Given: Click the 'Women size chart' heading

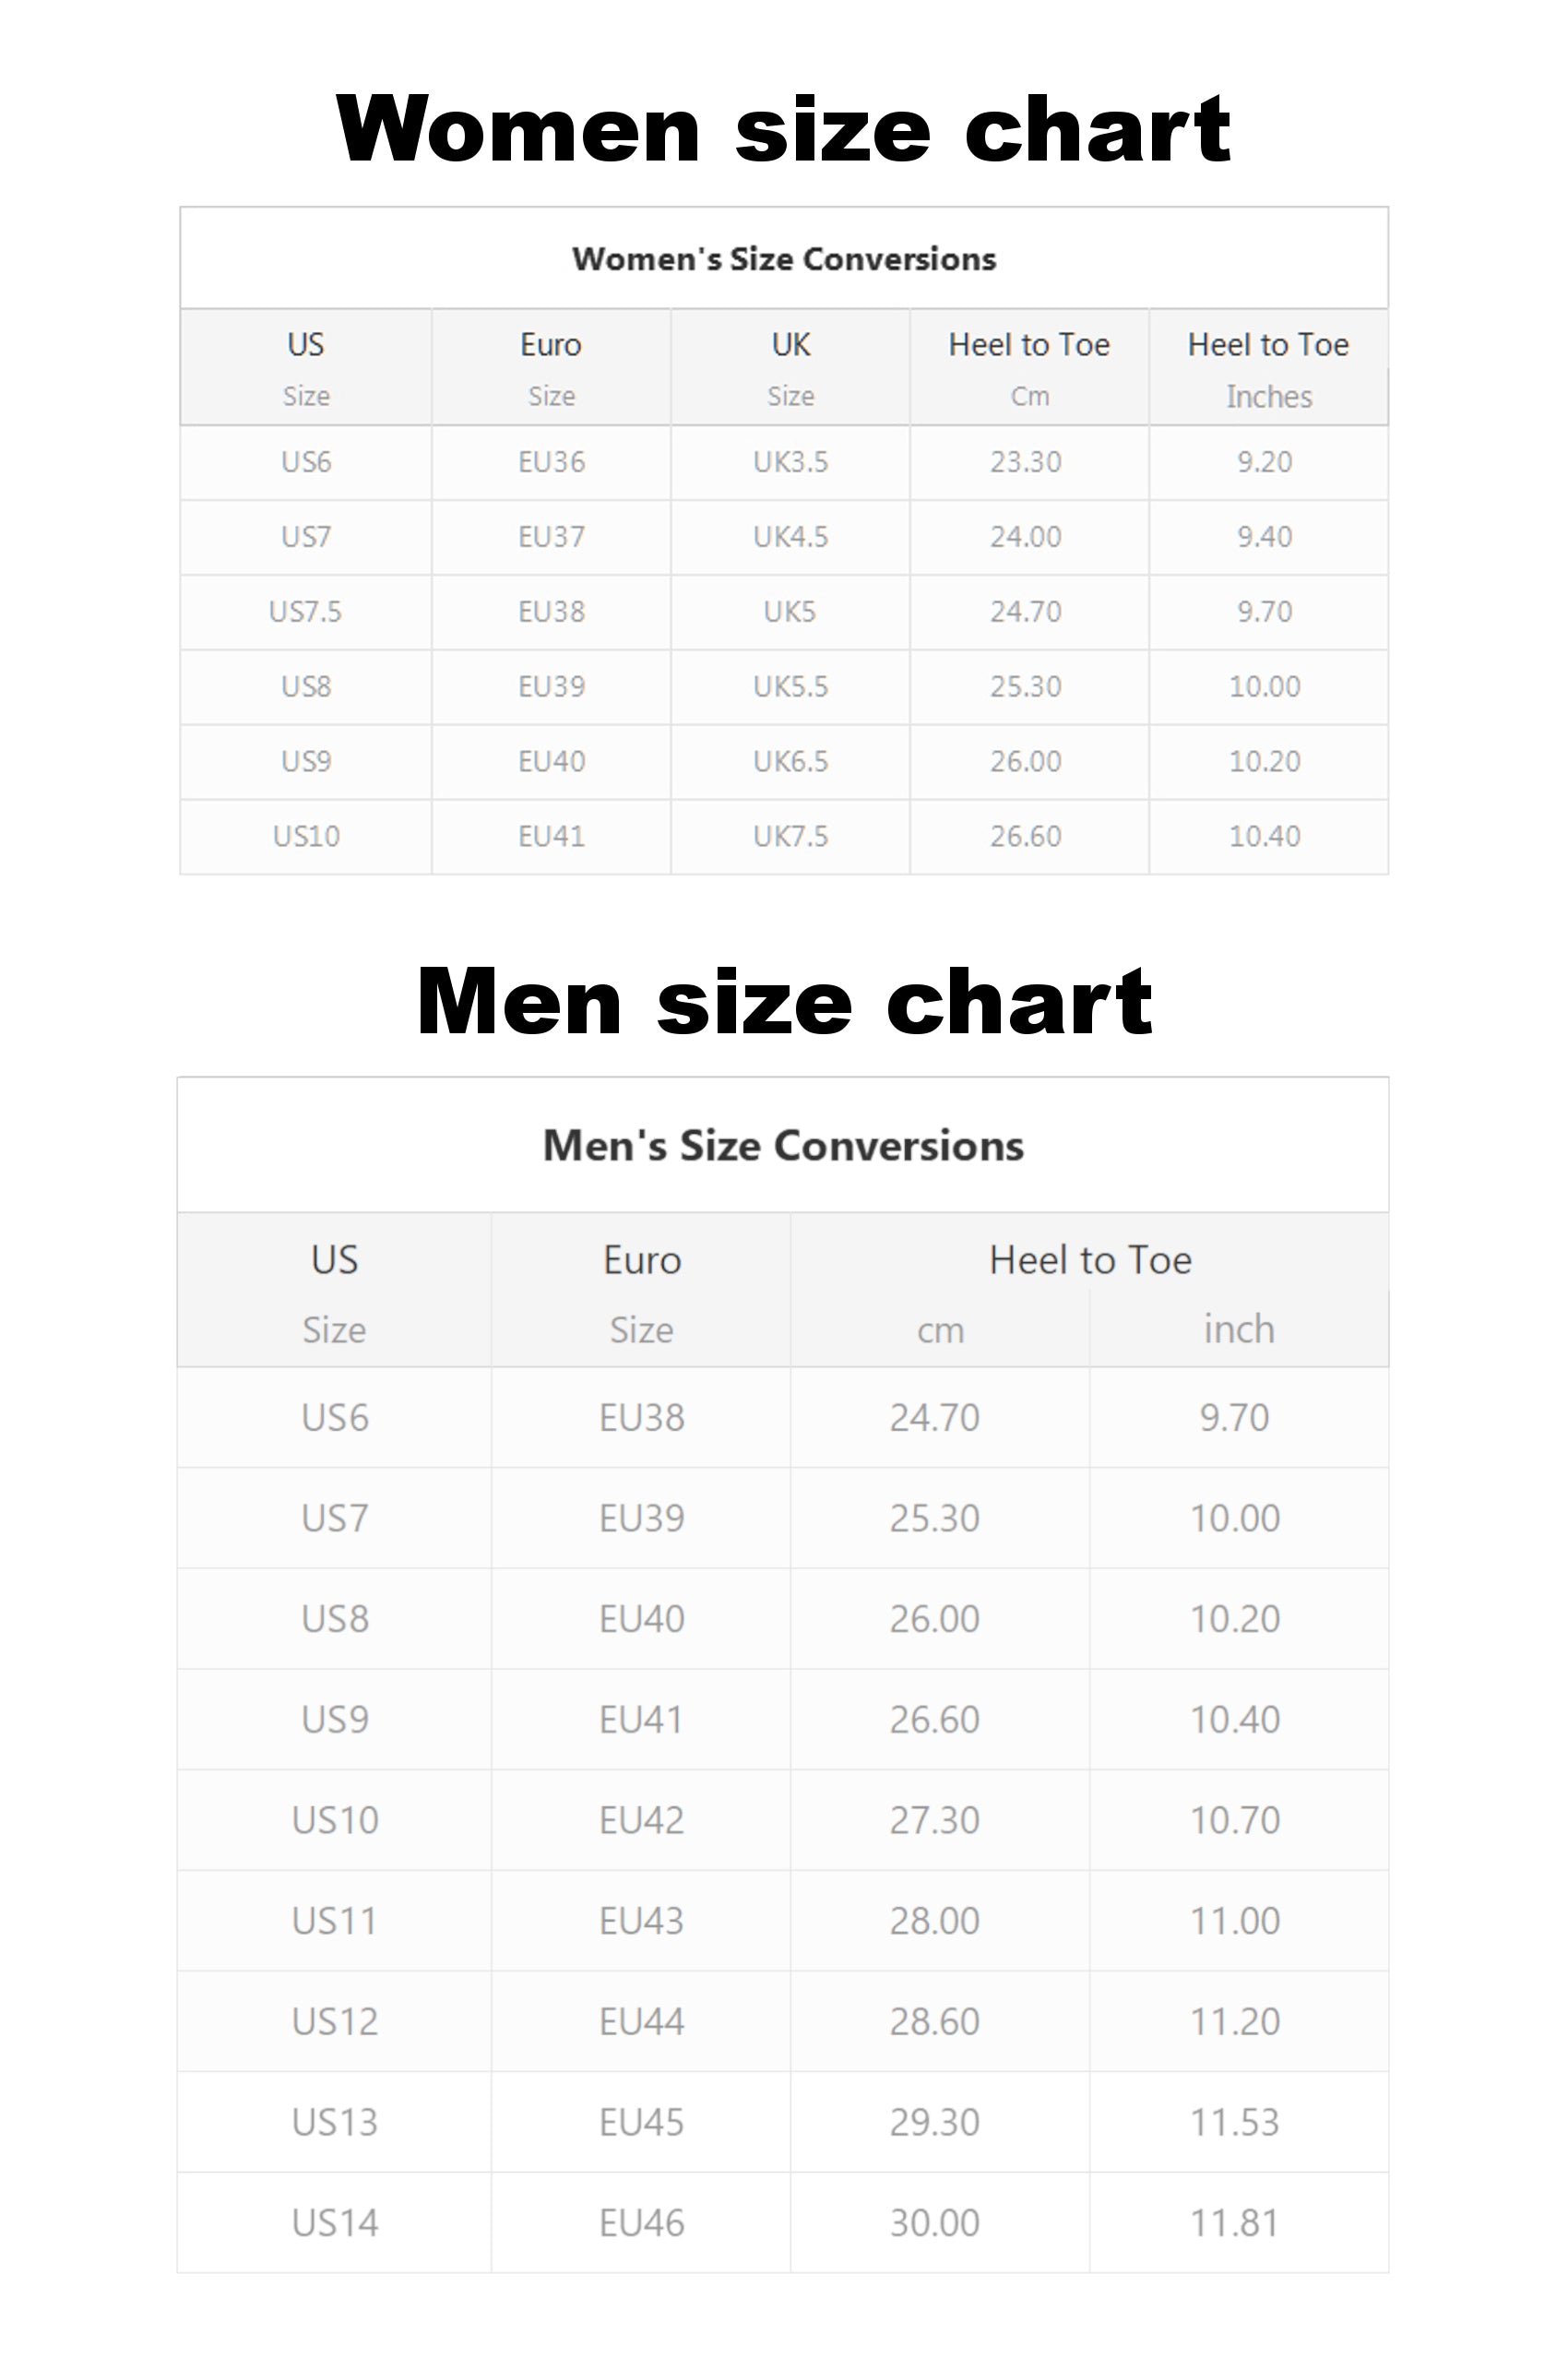Looking at the screenshot, I should pos(783,129).
